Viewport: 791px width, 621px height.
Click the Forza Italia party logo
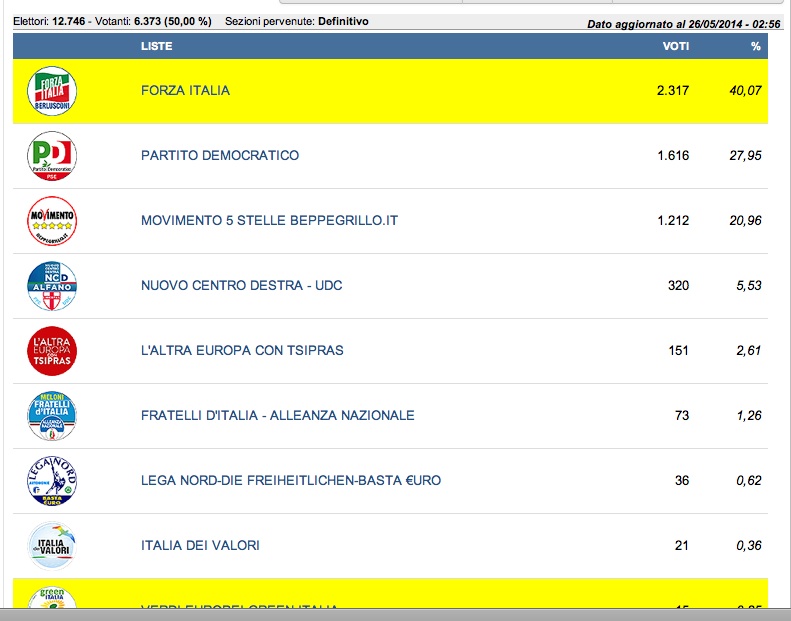52,91
